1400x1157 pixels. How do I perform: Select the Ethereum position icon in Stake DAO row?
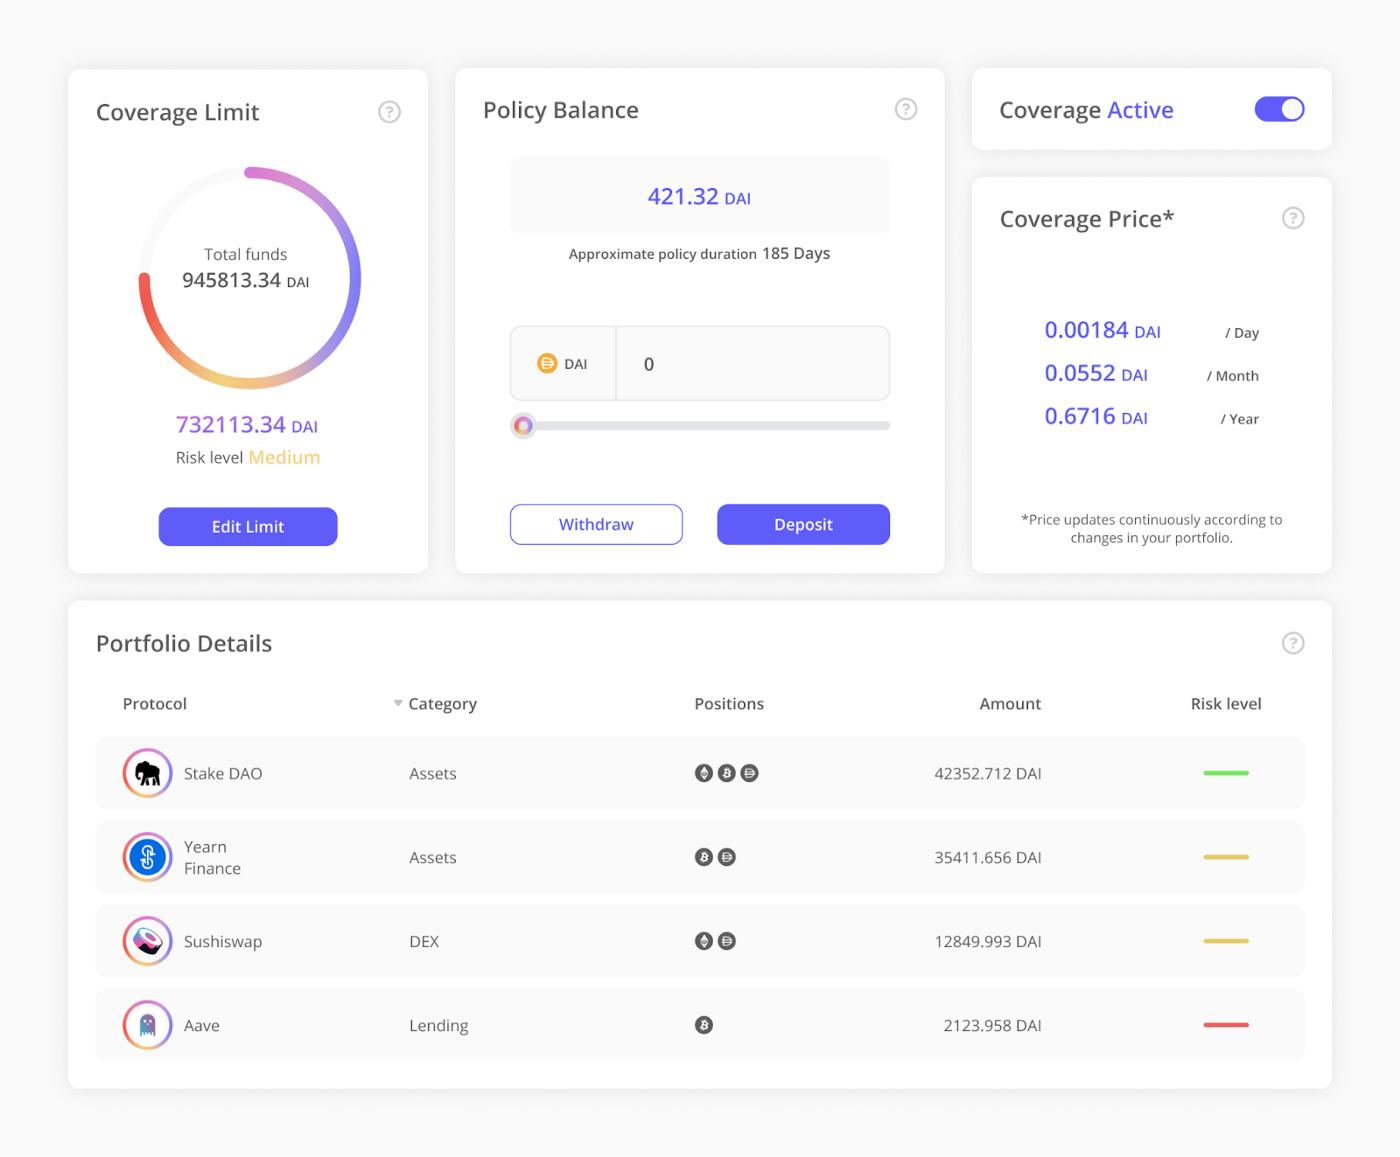coord(703,772)
